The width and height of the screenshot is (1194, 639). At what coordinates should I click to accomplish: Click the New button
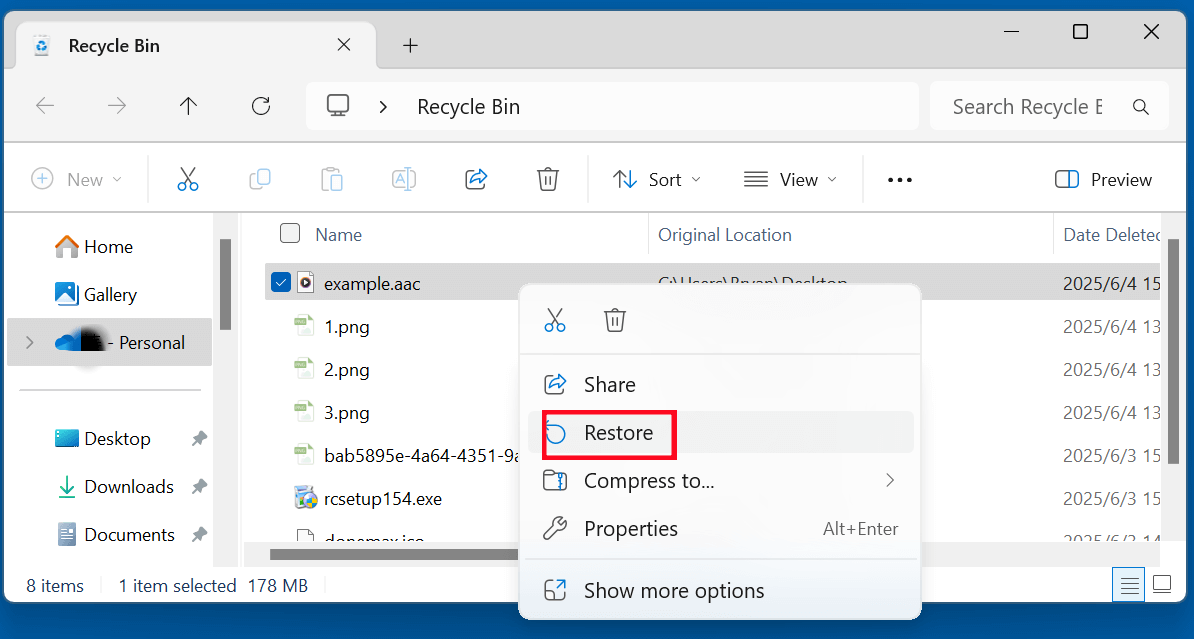coord(77,179)
